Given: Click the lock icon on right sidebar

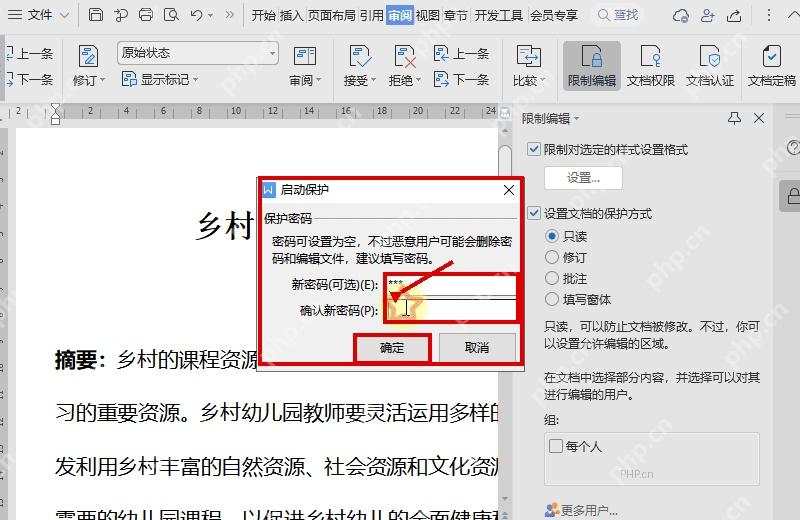Looking at the screenshot, I should pos(792,196).
